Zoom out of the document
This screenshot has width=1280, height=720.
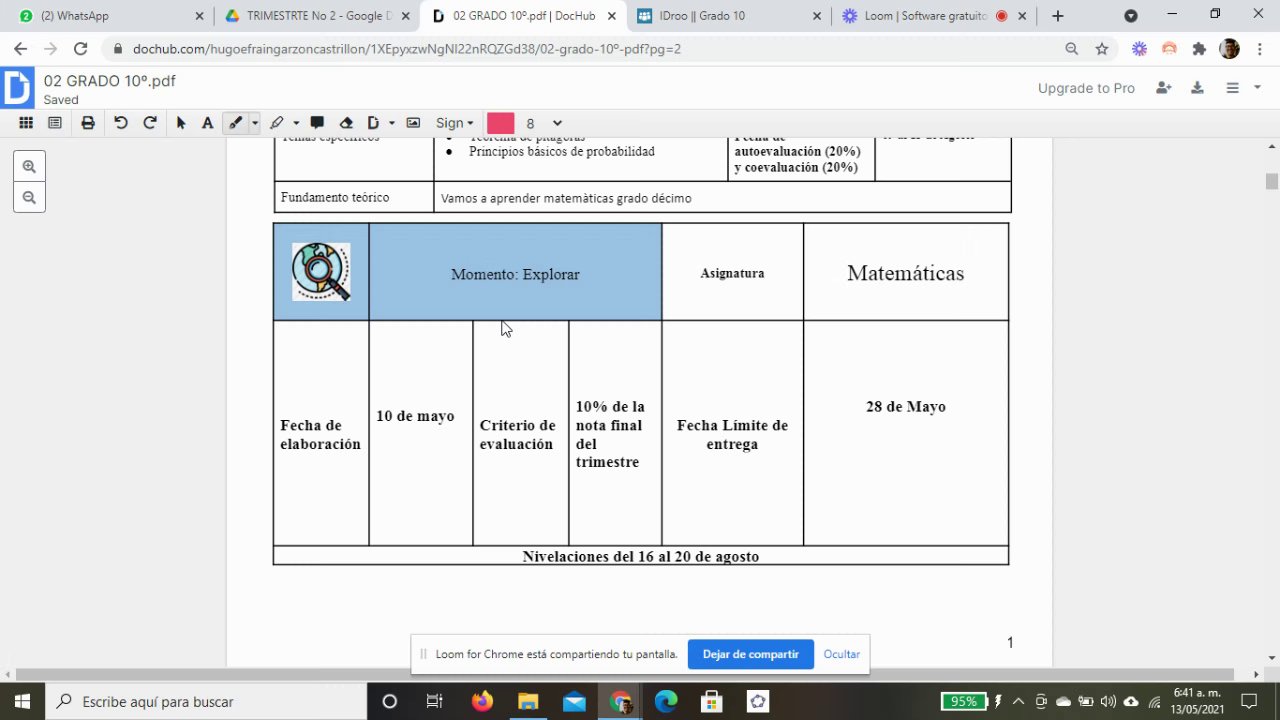[29, 198]
